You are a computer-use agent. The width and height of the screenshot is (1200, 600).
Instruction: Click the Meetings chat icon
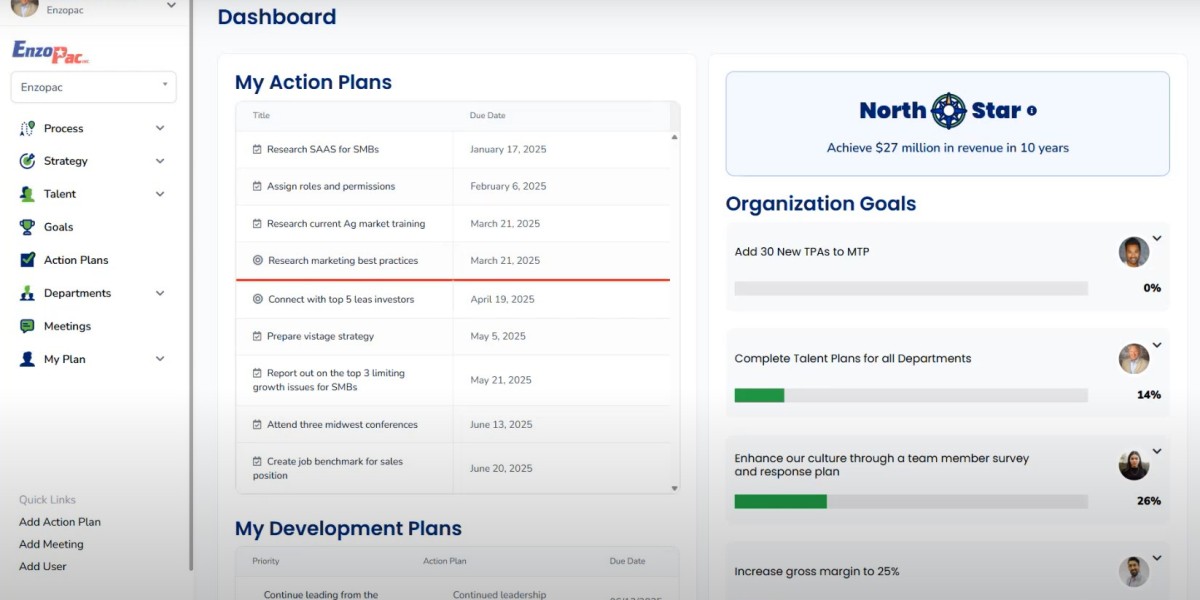pos(27,326)
